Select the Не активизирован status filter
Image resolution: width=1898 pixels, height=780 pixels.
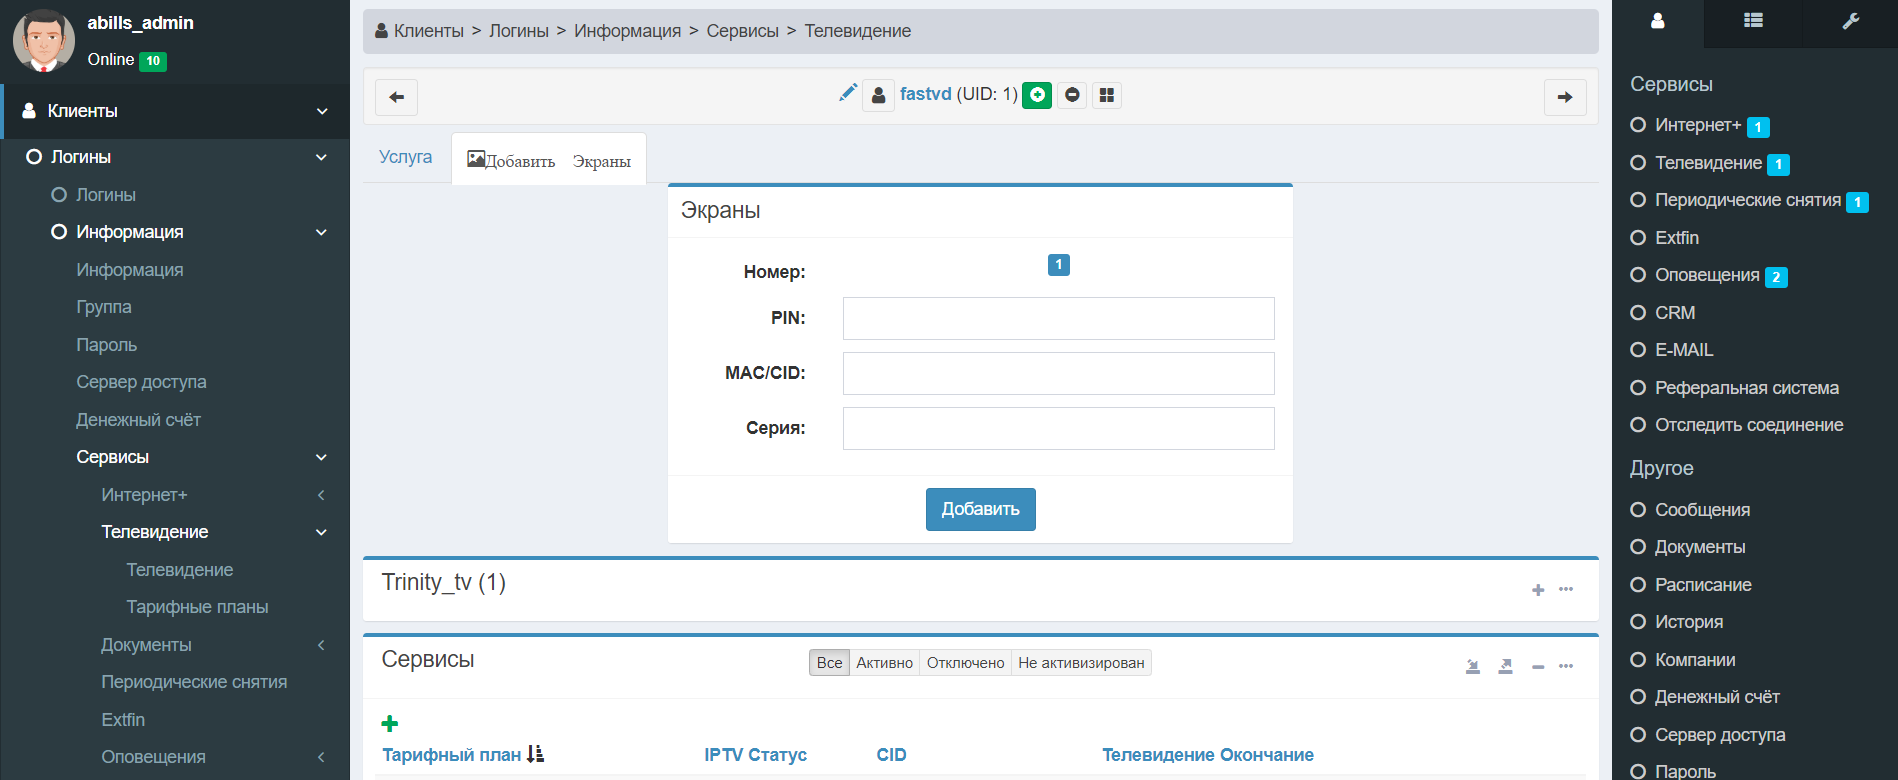coord(1081,663)
